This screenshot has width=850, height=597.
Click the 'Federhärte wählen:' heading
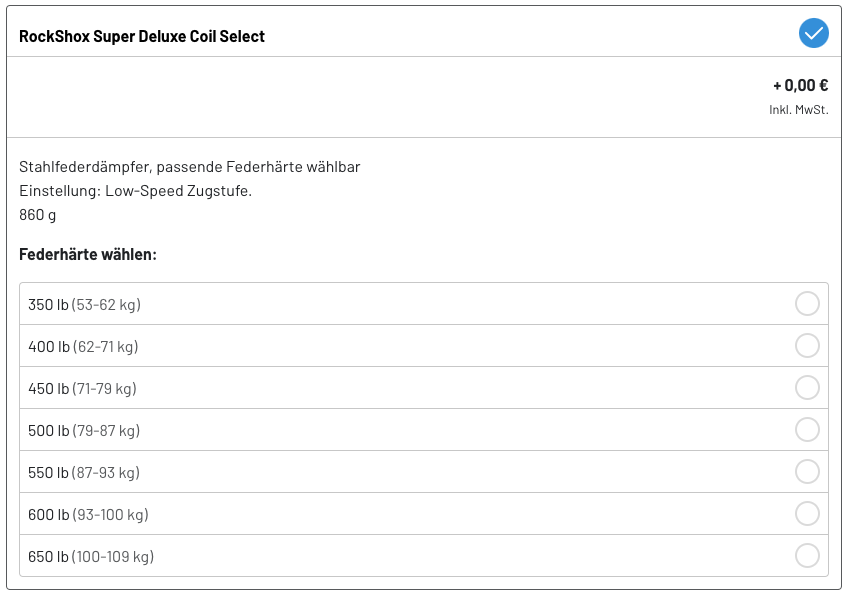(88, 255)
